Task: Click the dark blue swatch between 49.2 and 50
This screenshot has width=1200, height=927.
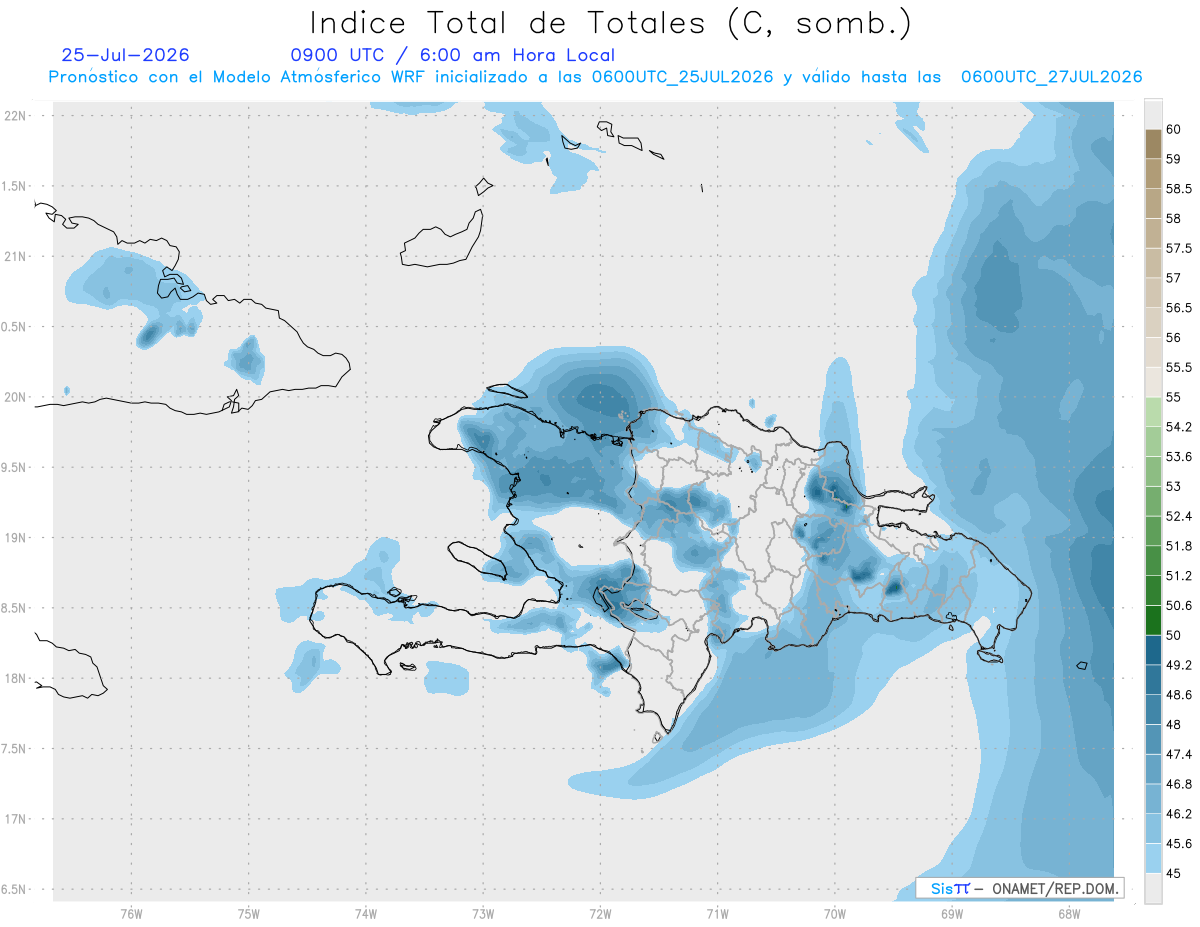Action: (x=1153, y=650)
